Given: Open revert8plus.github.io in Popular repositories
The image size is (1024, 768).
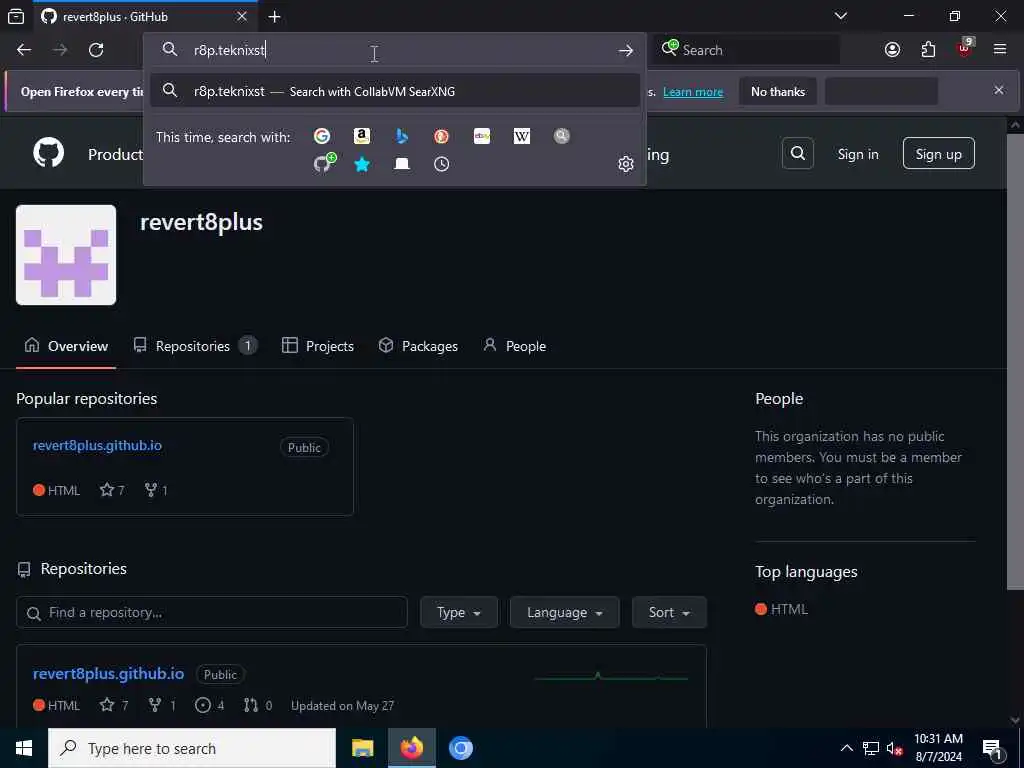Looking at the screenshot, I should 97,445.
